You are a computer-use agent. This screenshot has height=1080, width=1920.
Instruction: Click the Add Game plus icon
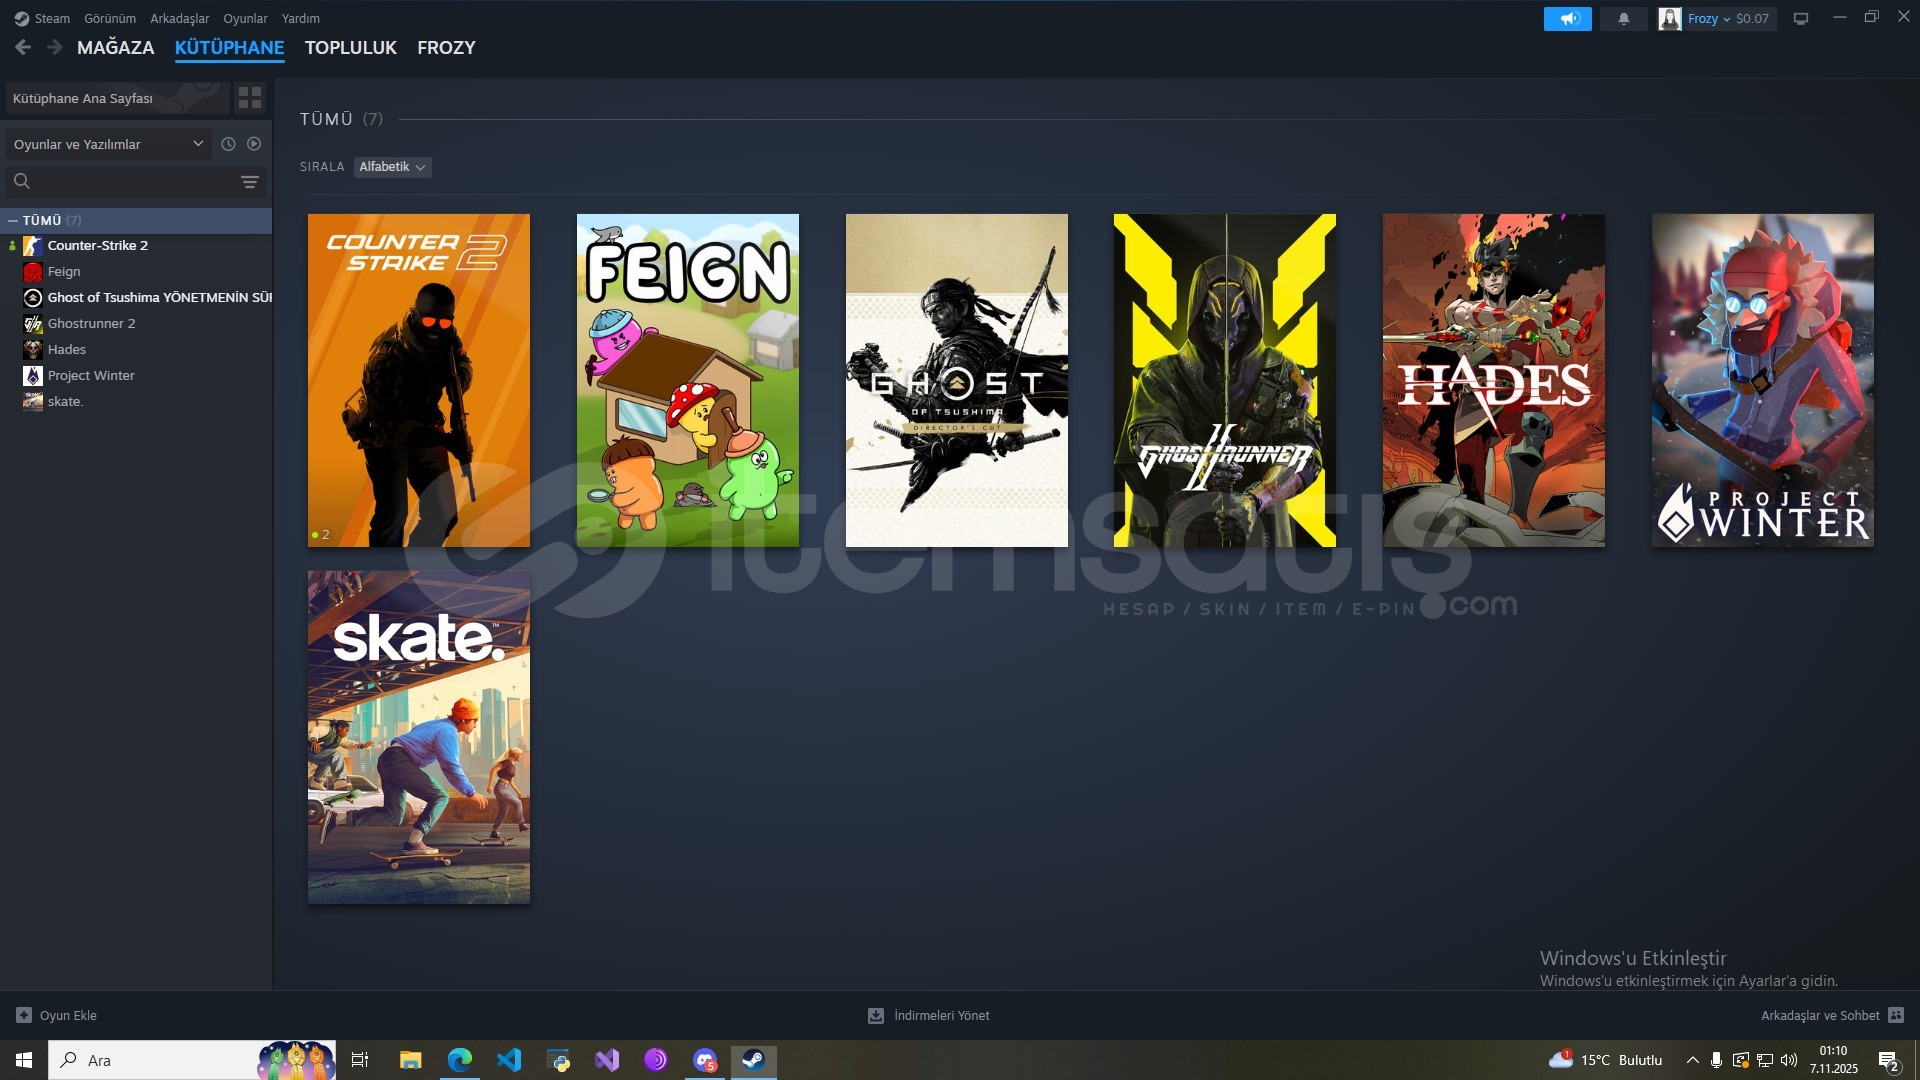point(24,1015)
